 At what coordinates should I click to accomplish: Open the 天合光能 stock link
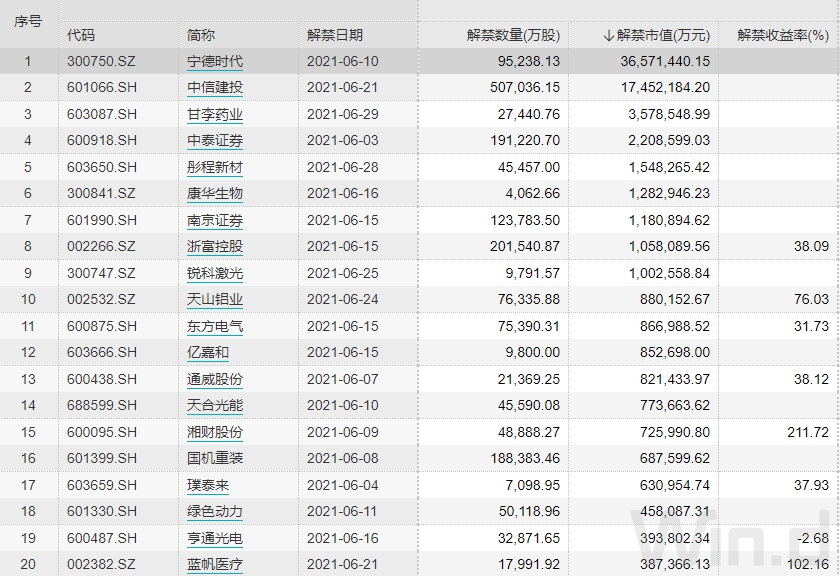215,406
